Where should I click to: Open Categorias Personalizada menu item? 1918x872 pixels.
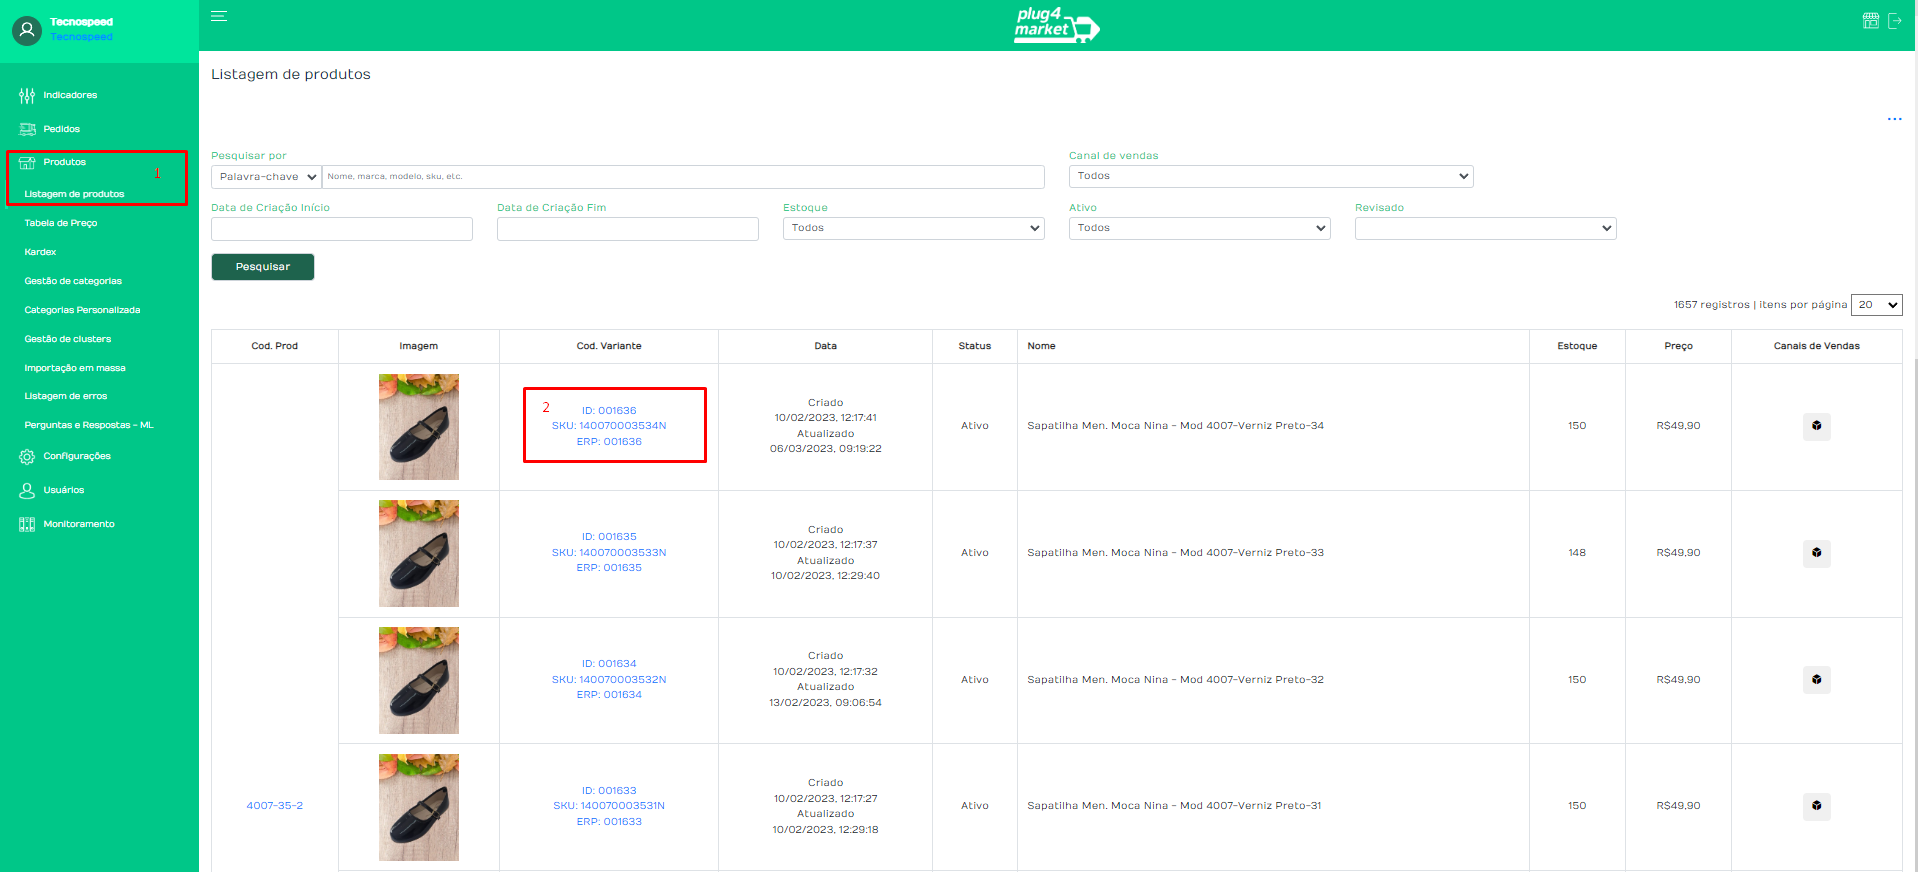(82, 310)
